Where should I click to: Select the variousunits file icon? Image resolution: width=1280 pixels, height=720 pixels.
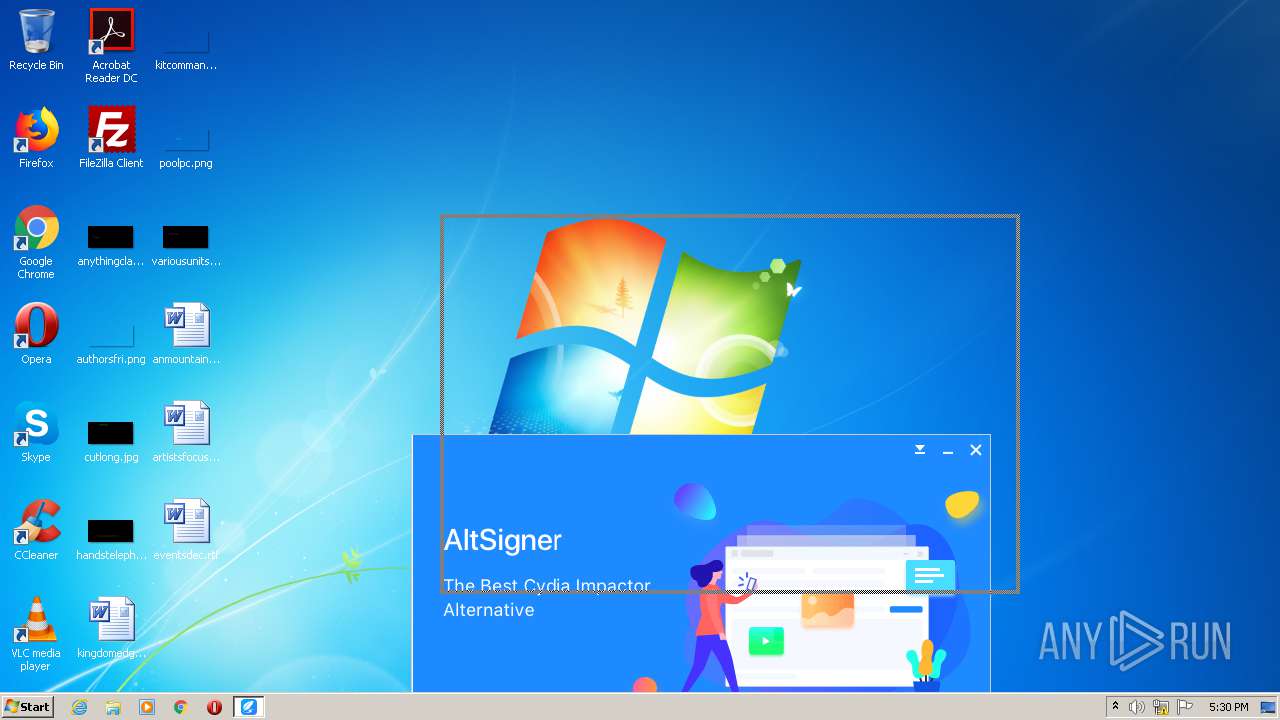click(x=186, y=245)
